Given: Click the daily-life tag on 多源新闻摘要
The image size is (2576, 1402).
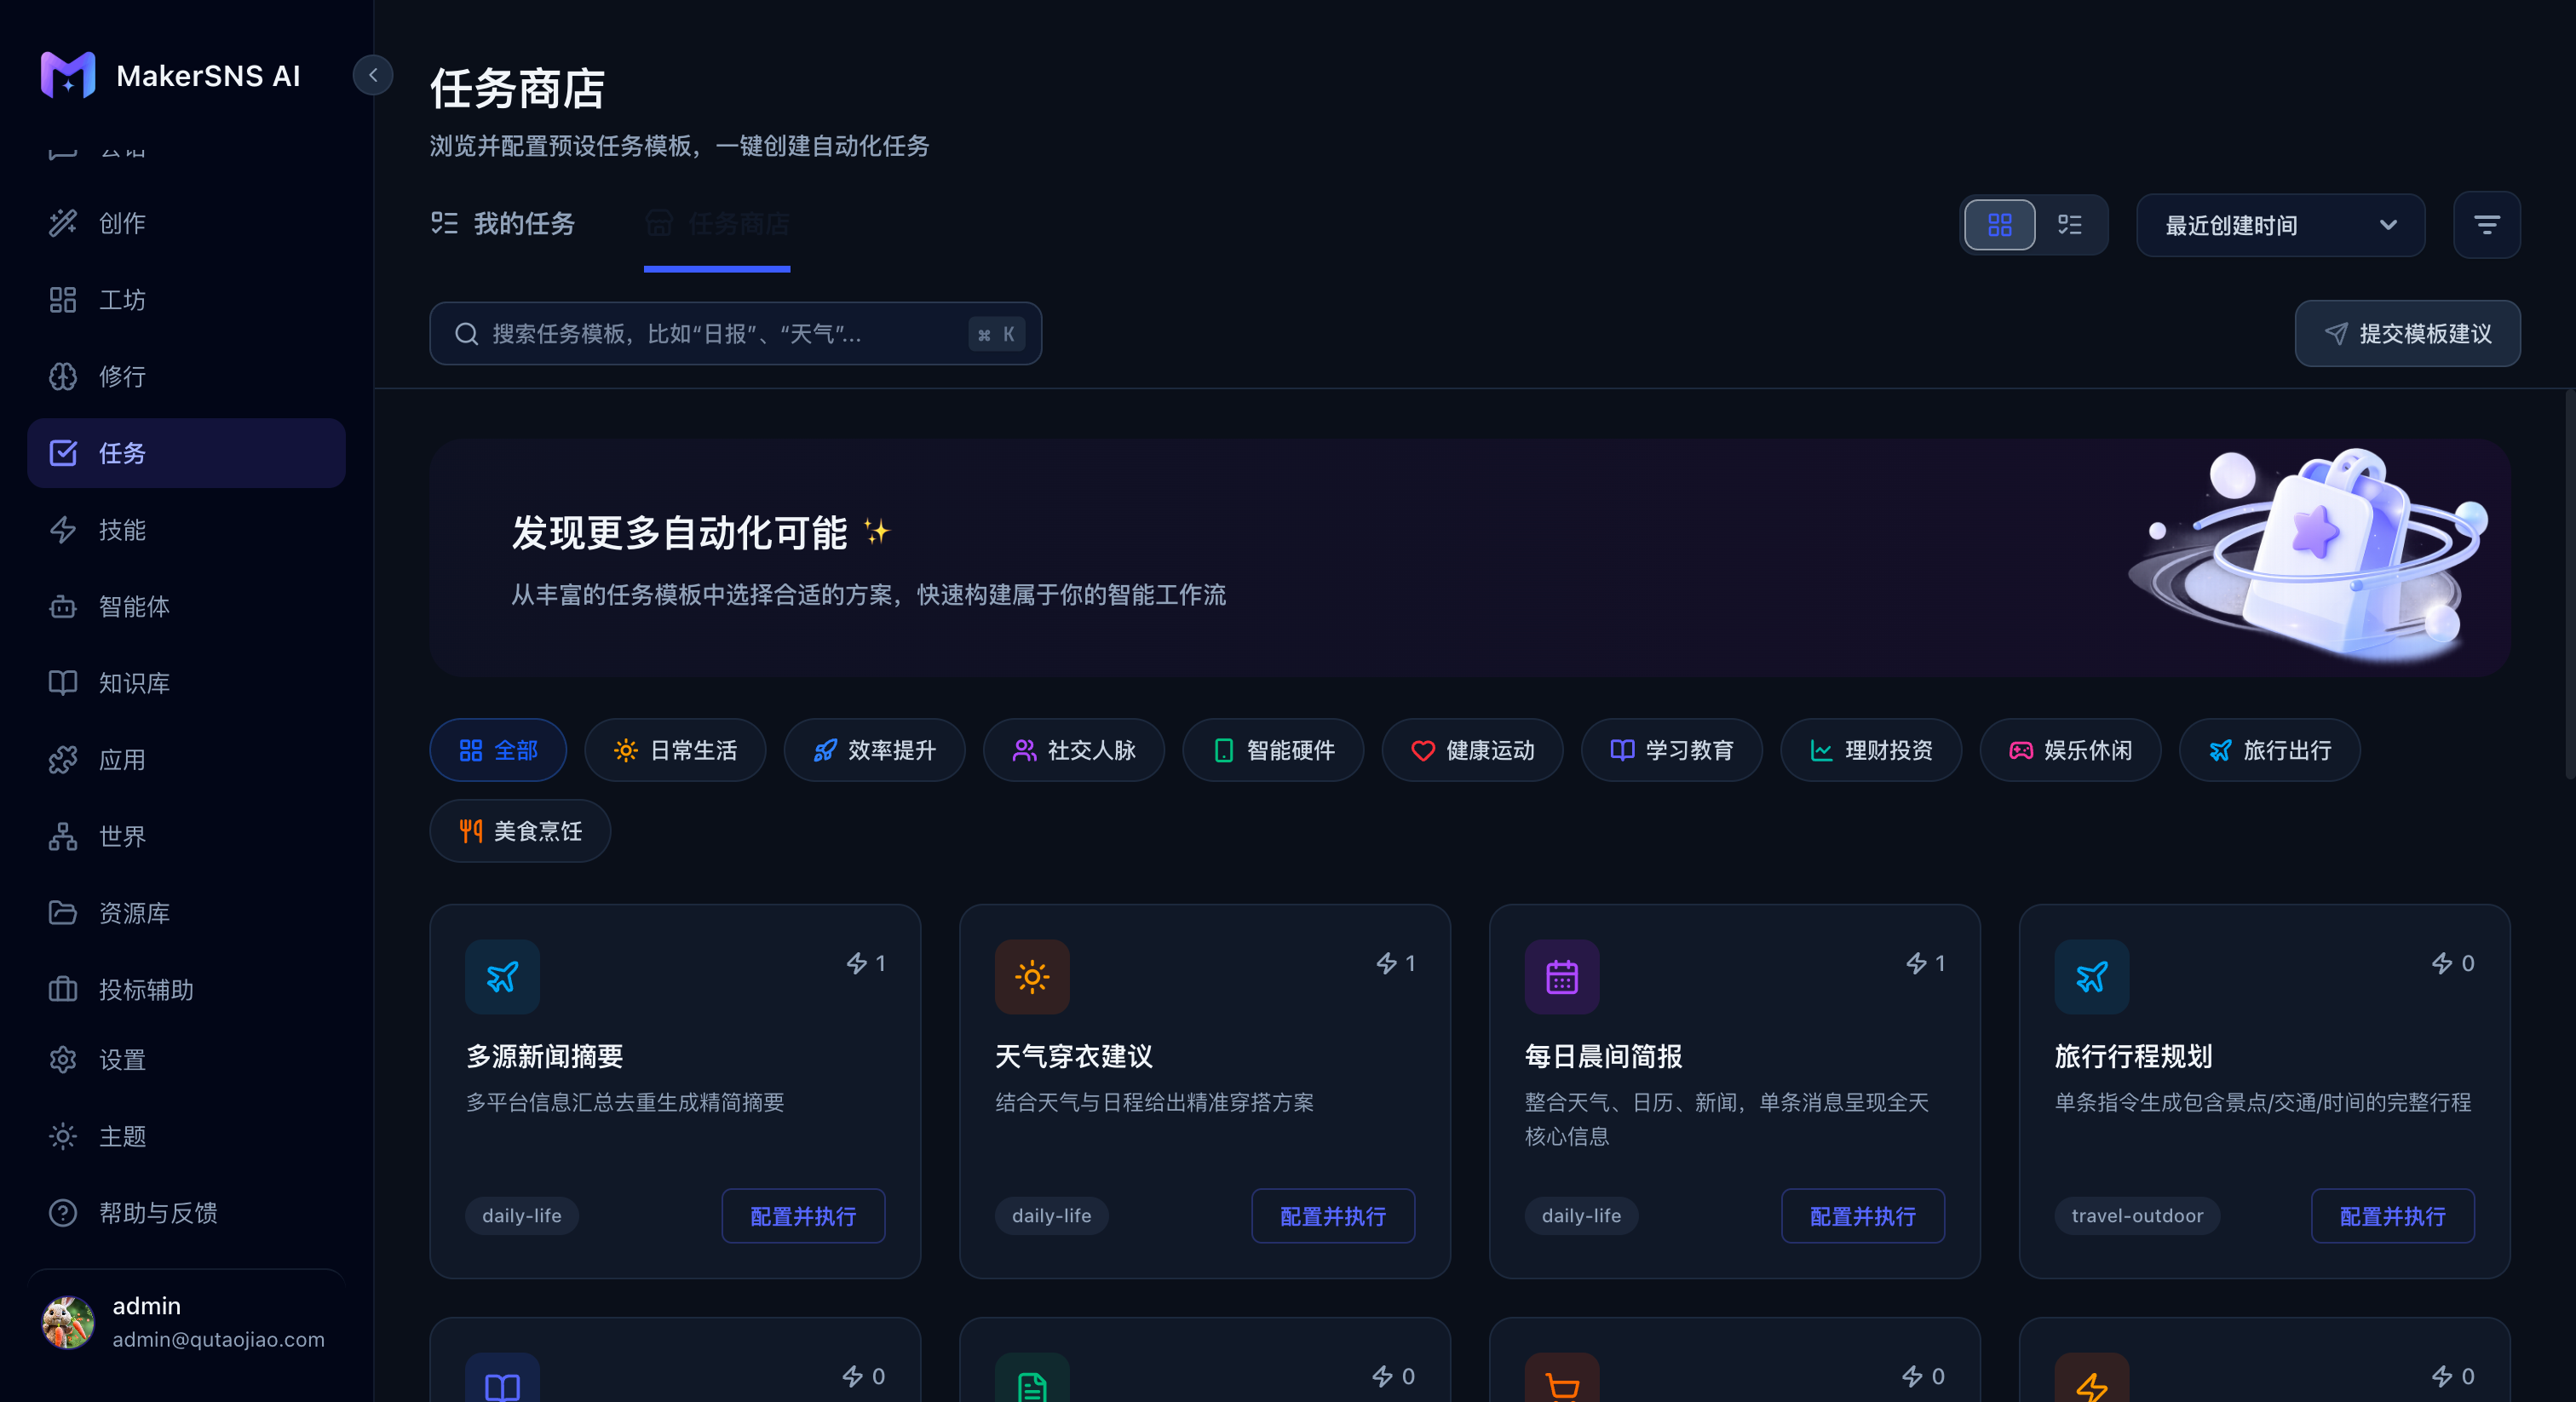Looking at the screenshot, I should 522,1216.
